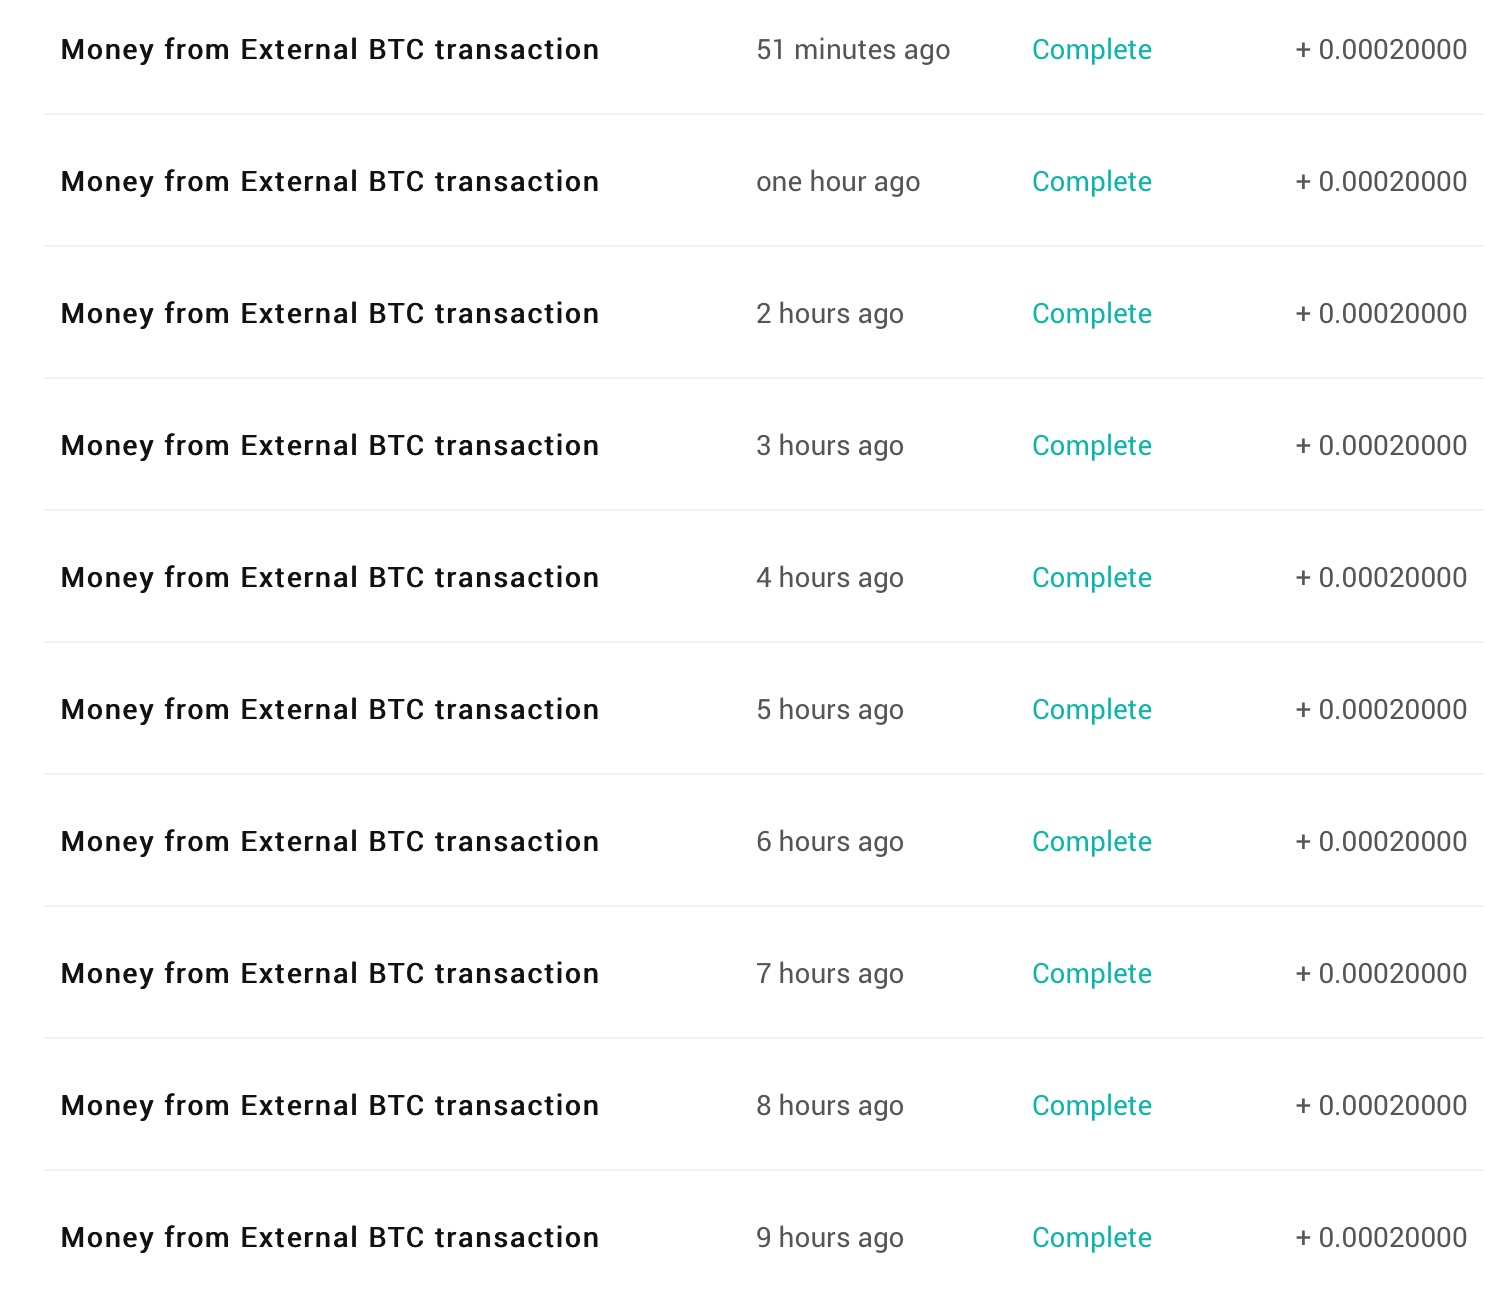Click the amount on the 3 hours ago row
The image size is (1502, 1293).
pos(1381,446)
